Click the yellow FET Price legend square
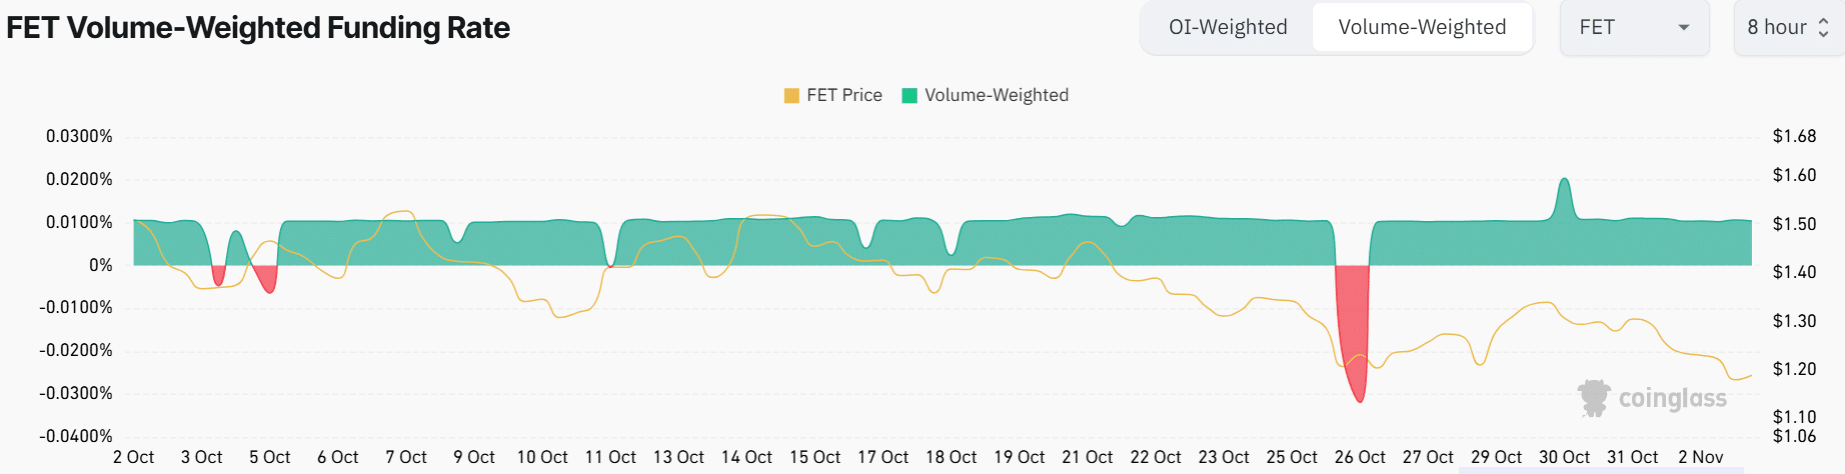This screenshot has height=474, width=1845. (791, 96)
